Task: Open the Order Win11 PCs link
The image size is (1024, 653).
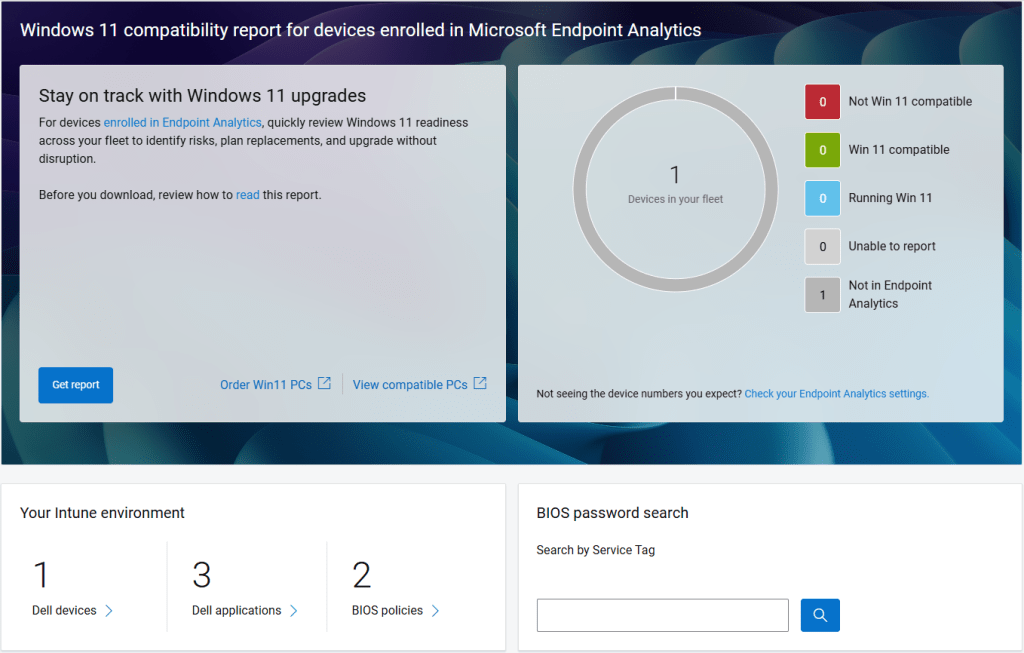Action: click(x=266, y=385)
